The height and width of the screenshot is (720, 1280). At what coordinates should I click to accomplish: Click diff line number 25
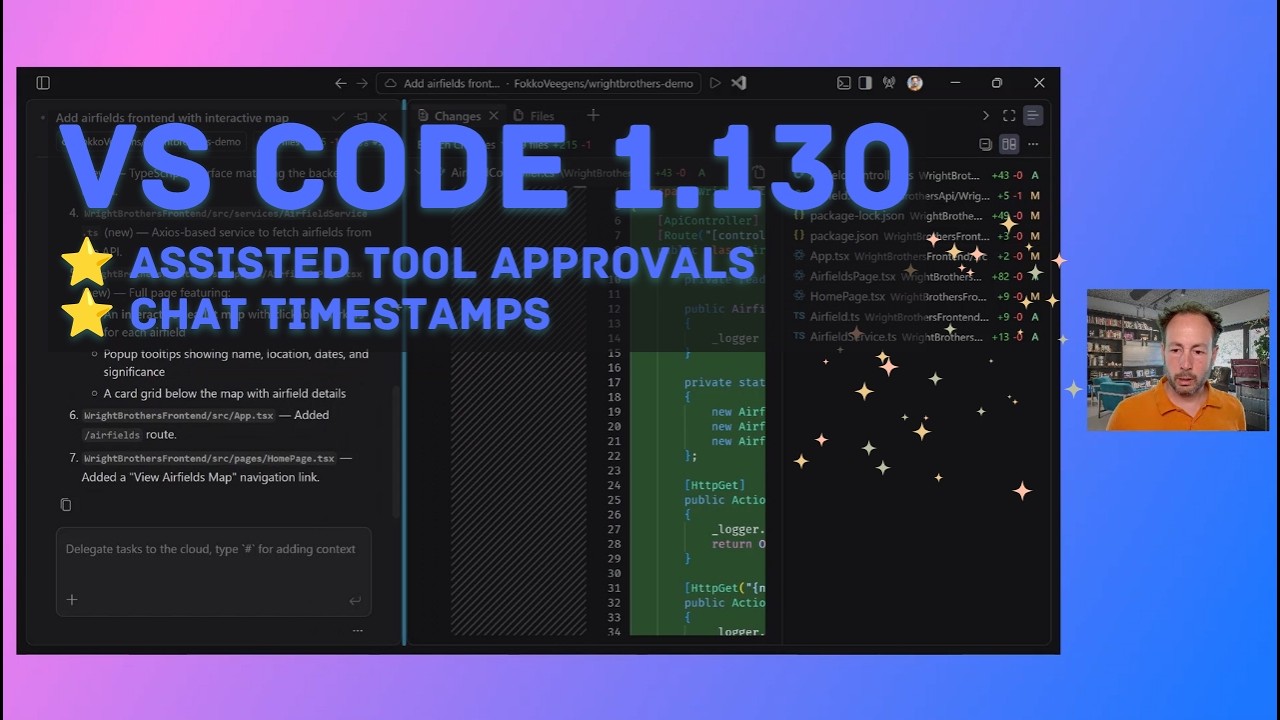[614, 500]
